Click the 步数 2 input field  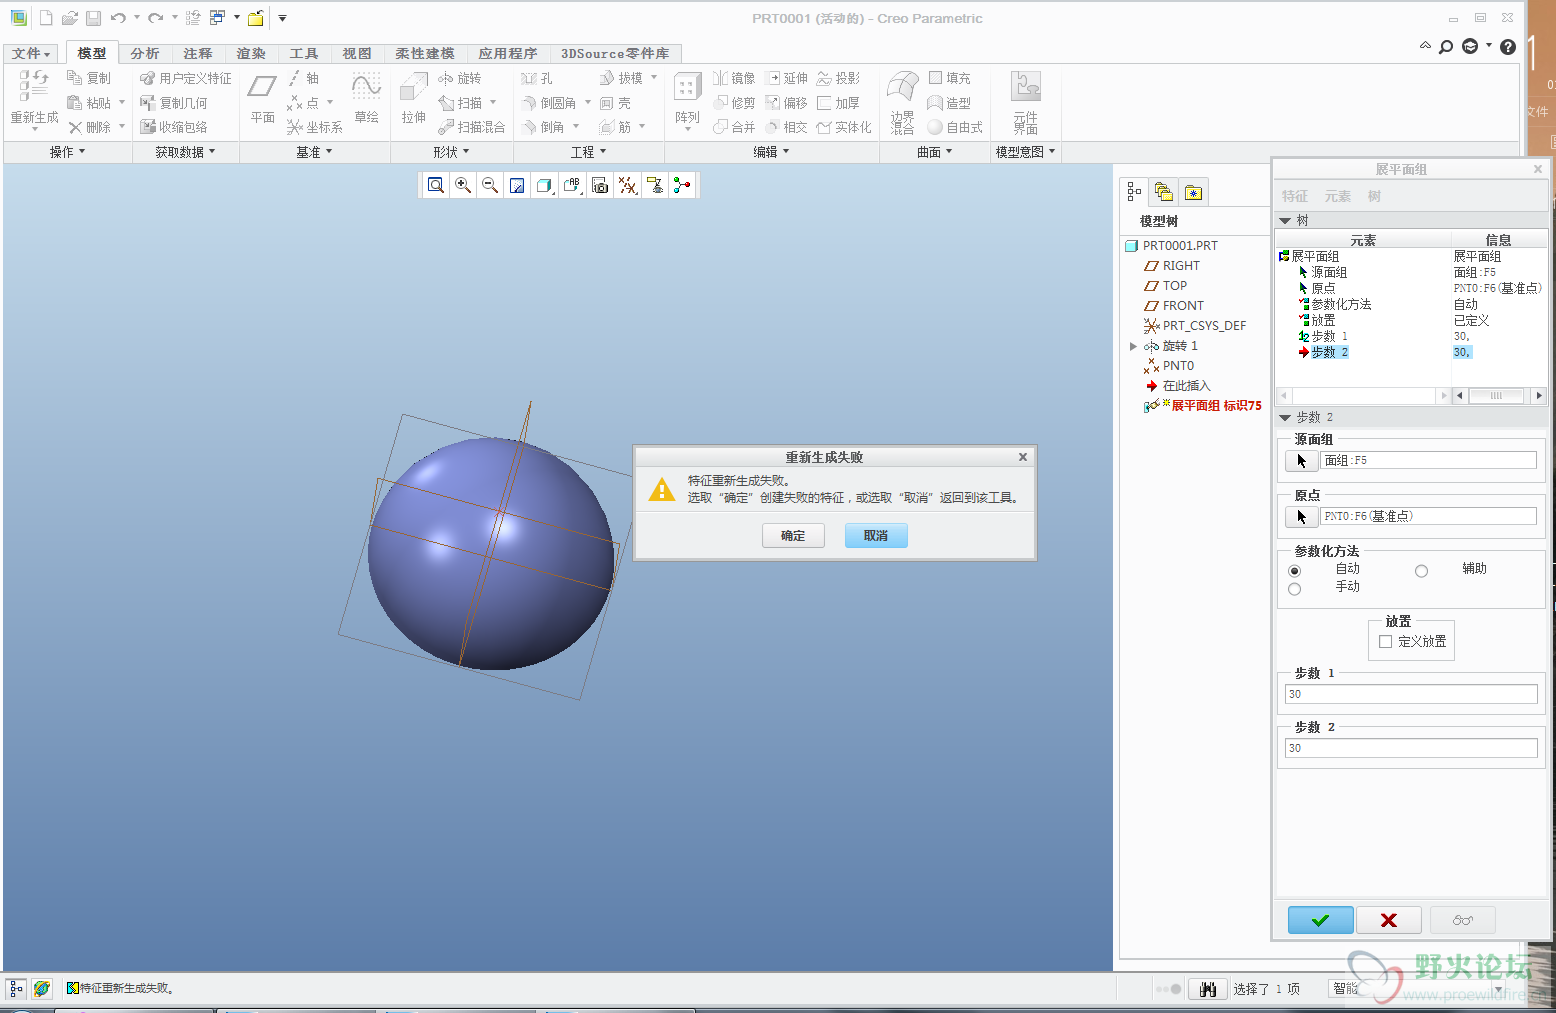[1411, 748]
